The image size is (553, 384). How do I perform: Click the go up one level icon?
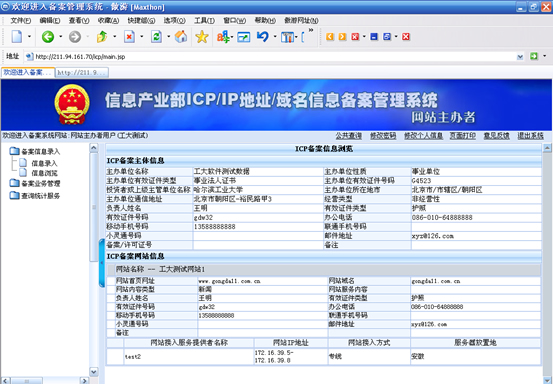click(102, 37)
